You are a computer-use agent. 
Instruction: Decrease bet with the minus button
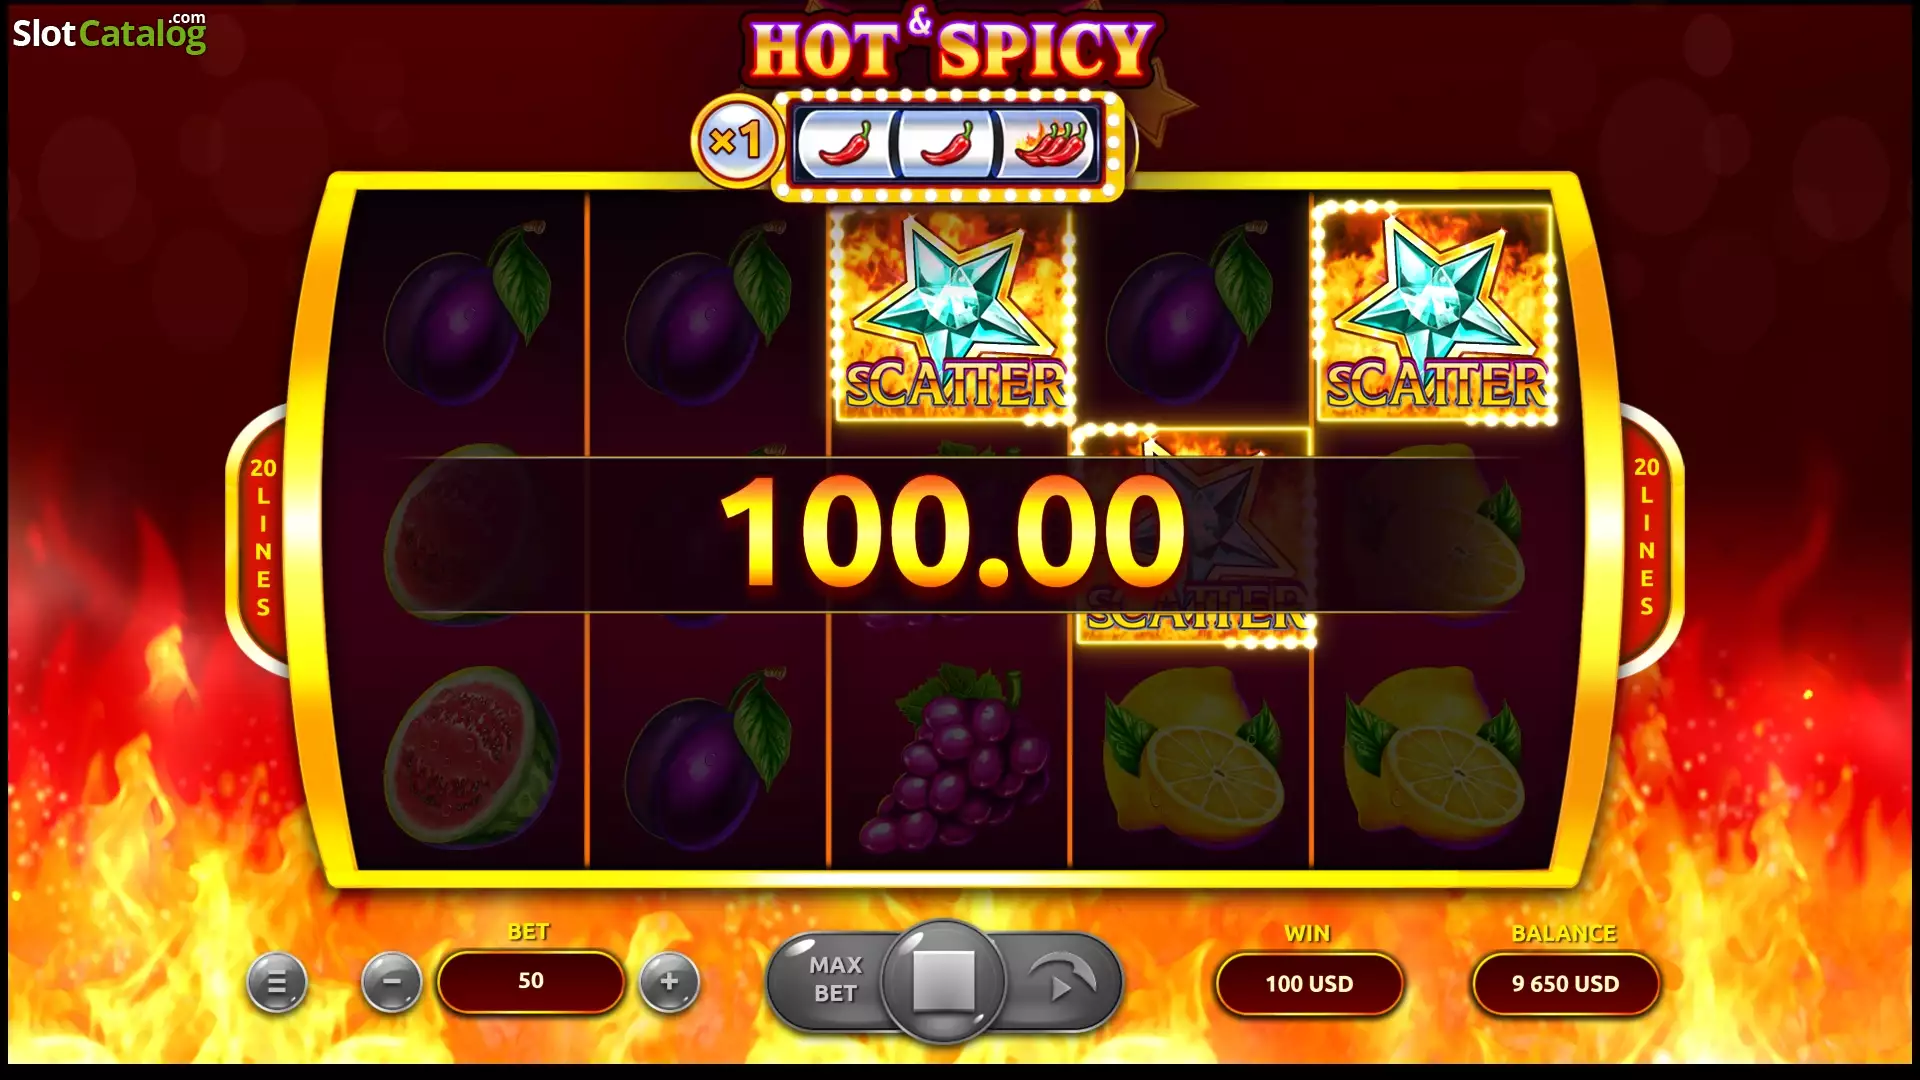click(391, 982)
